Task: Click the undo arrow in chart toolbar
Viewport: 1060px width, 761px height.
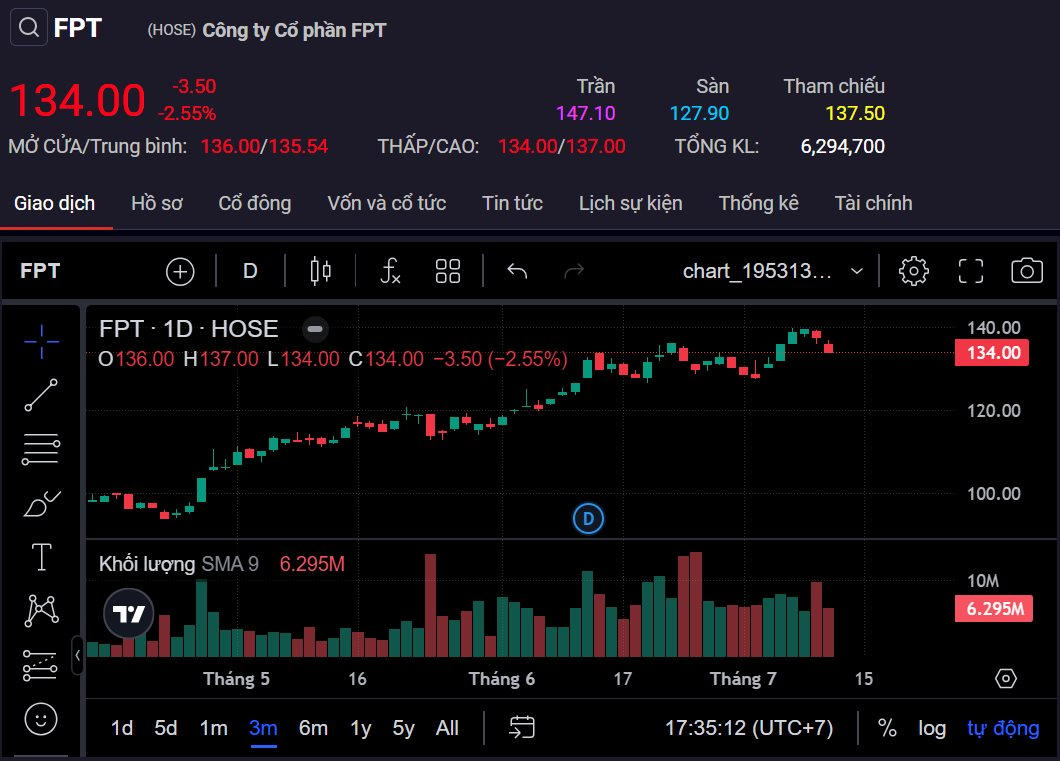Action: (517, 270)
